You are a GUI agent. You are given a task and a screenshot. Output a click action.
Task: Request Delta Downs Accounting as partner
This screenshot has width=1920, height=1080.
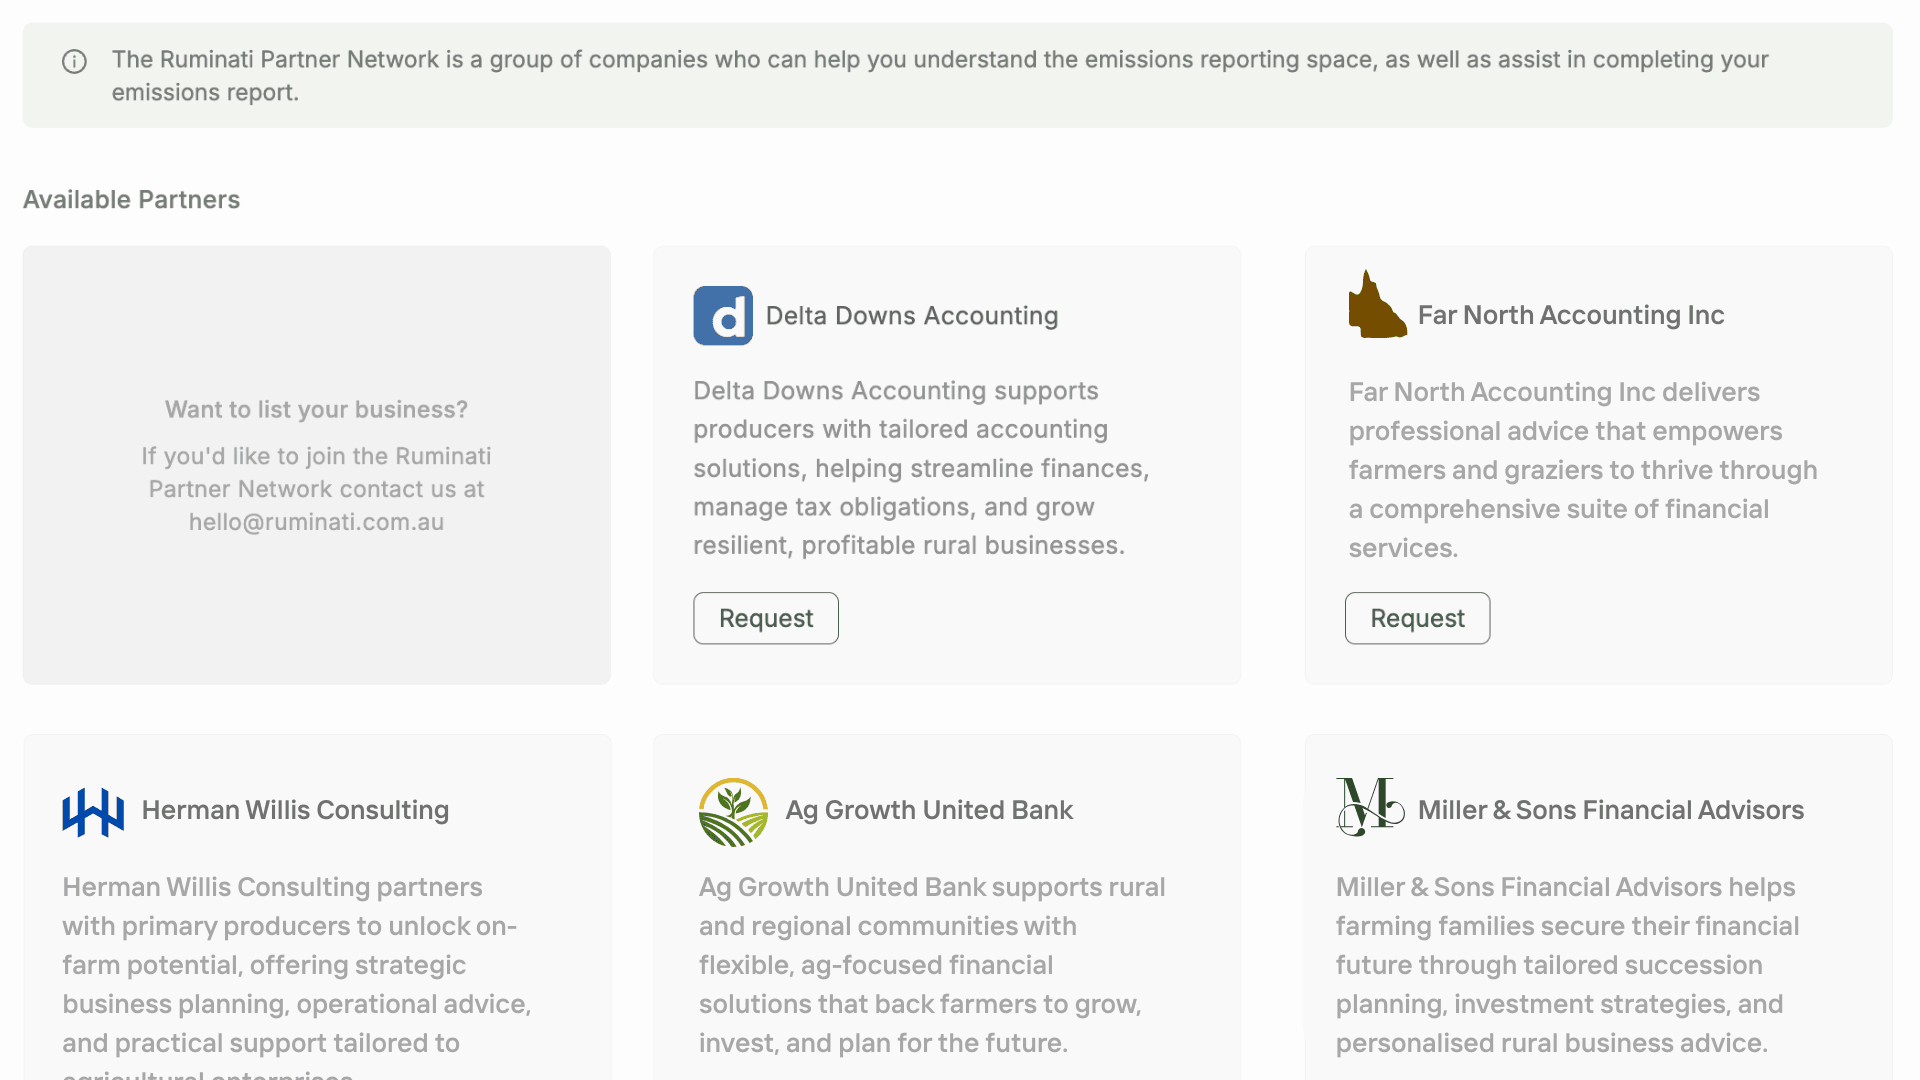[766, 618]
